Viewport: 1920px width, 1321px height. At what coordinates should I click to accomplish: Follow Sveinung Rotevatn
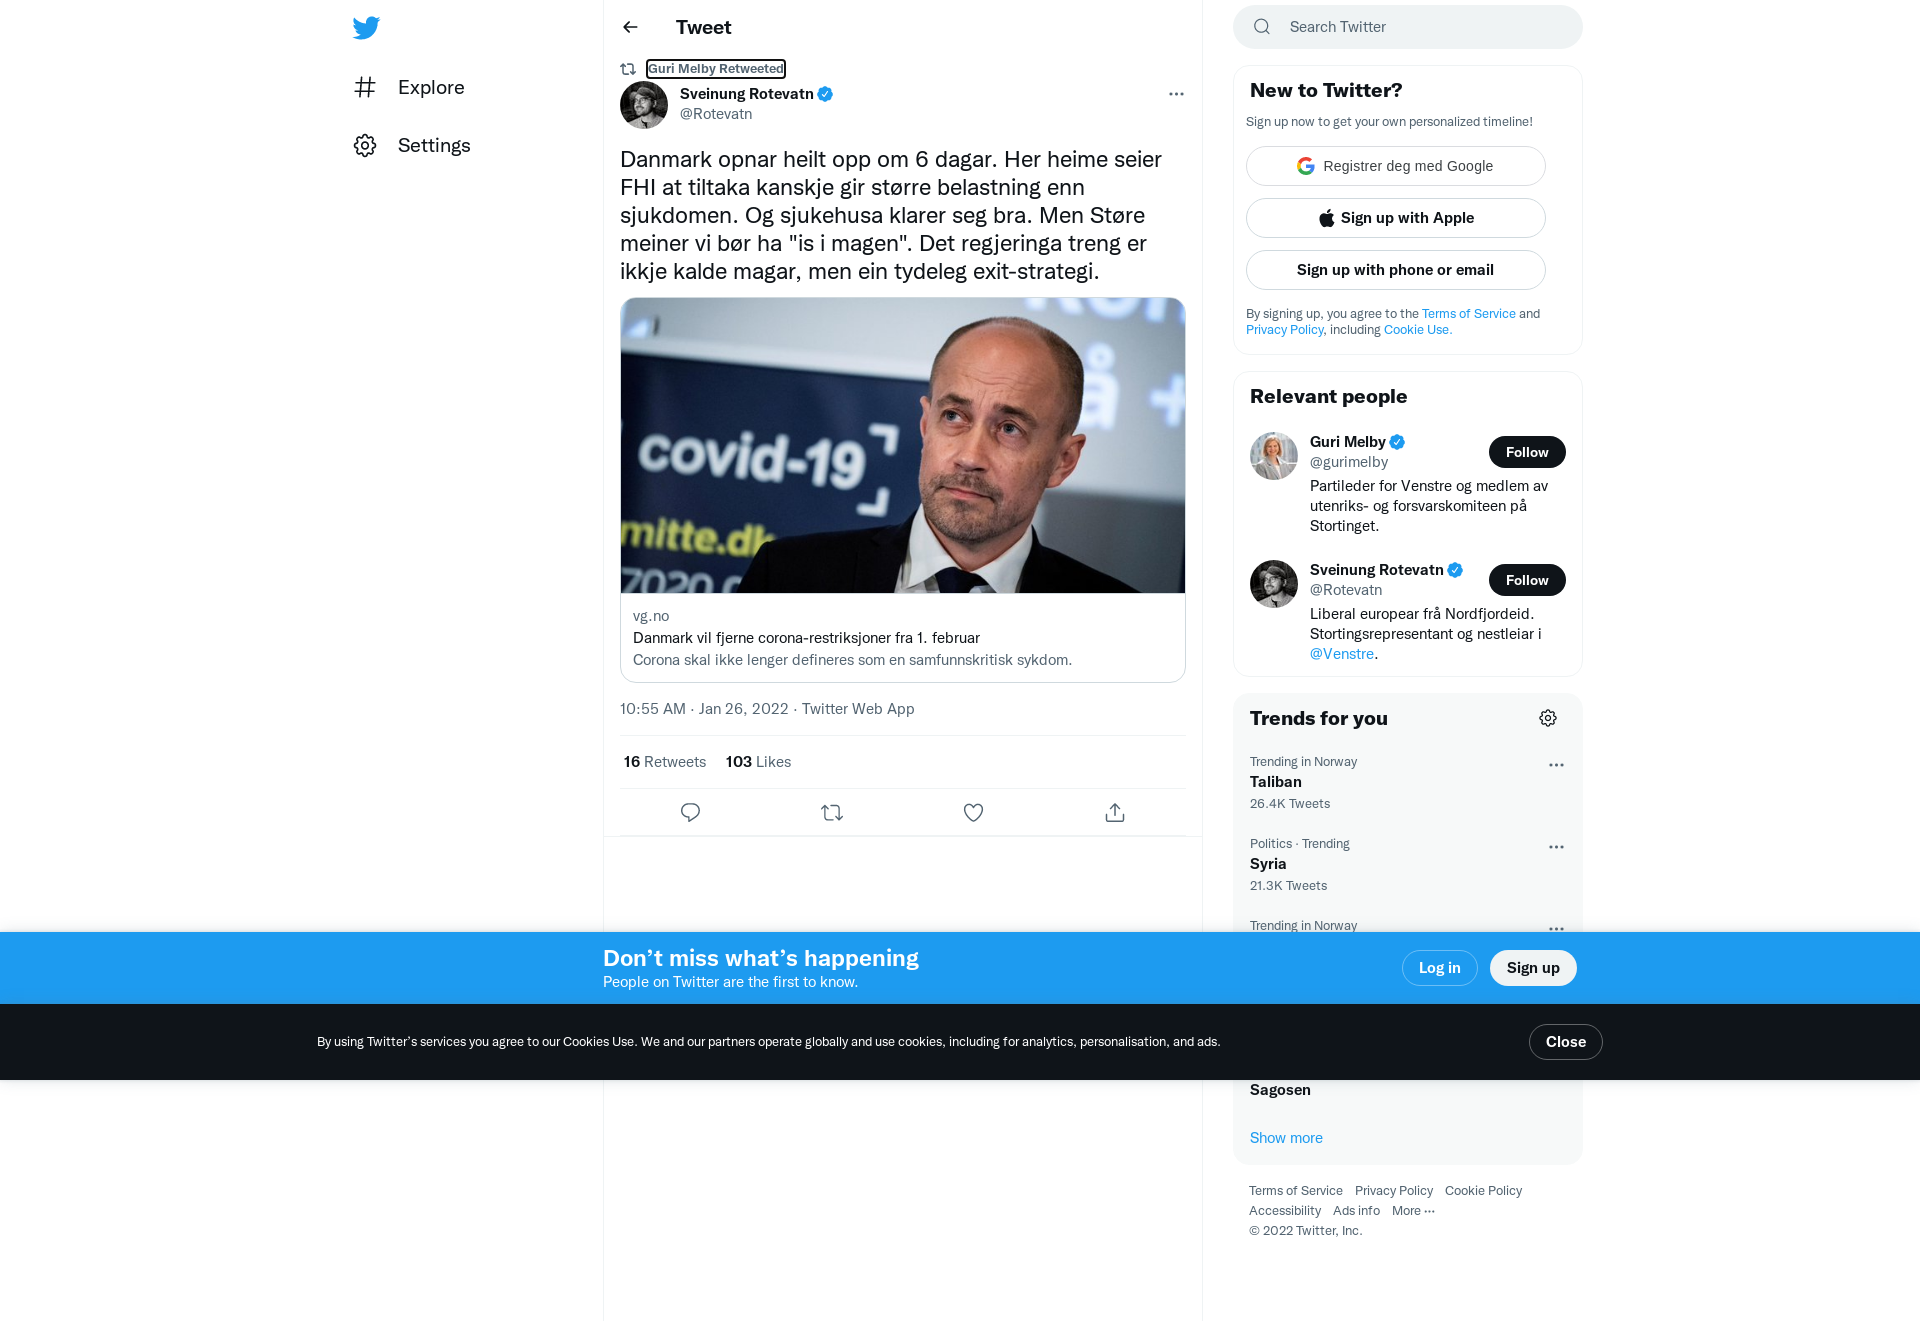tap(1527, 580)
